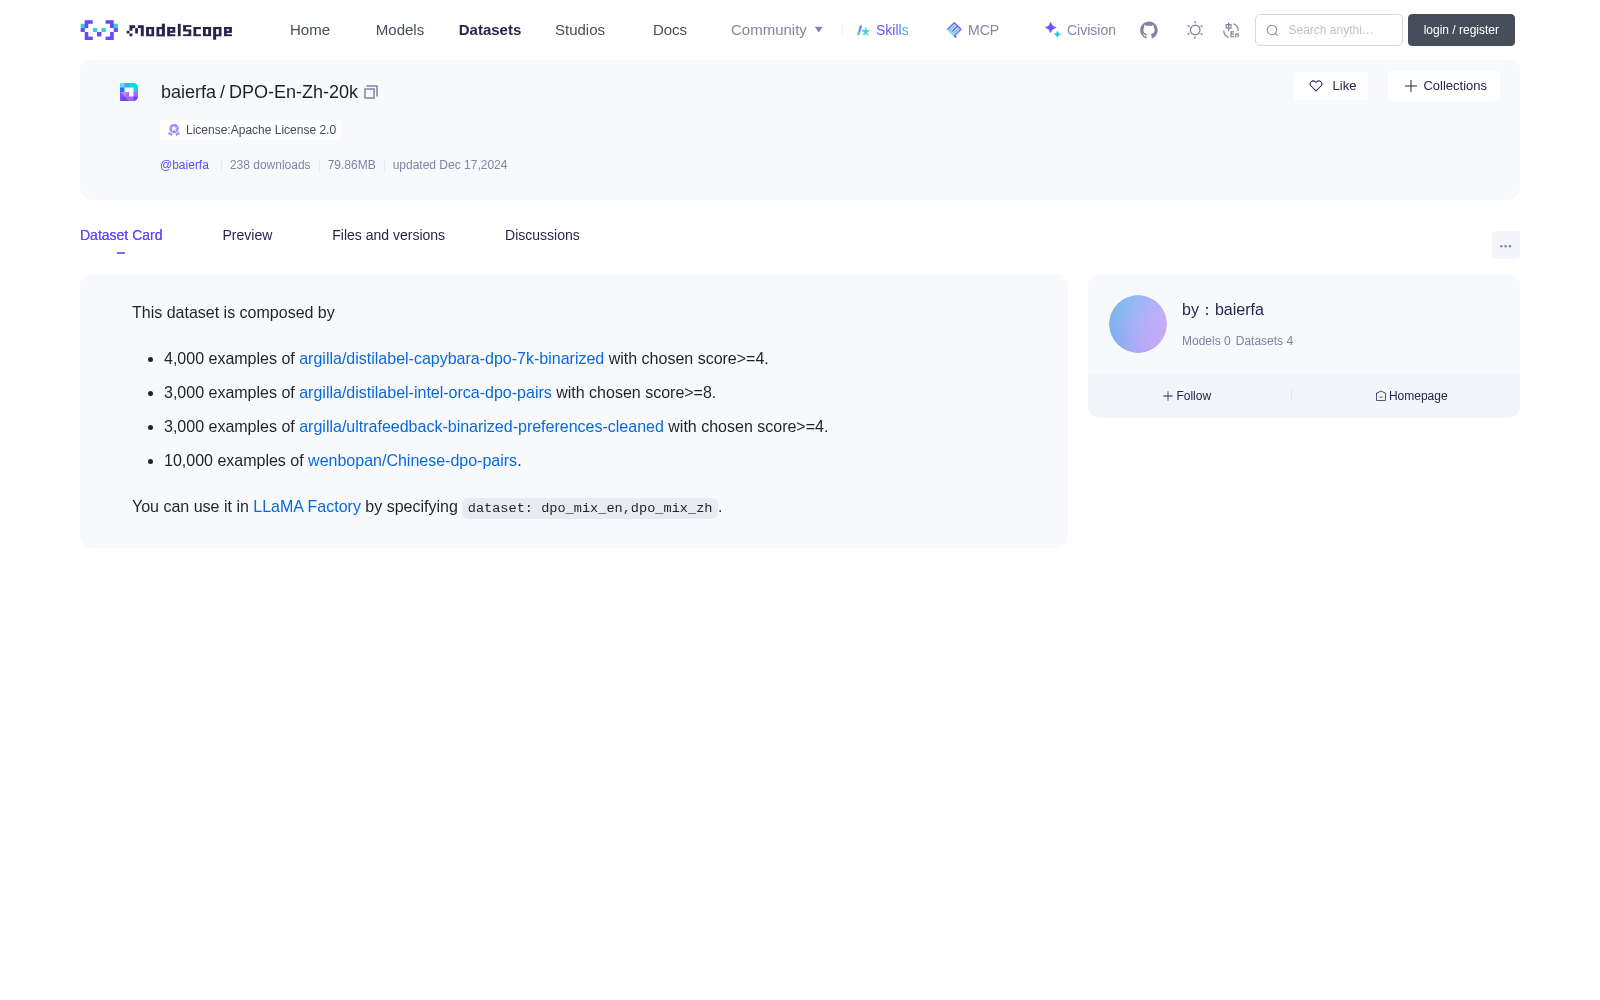Select the Dataset Card tab

(x=121, y=235)
